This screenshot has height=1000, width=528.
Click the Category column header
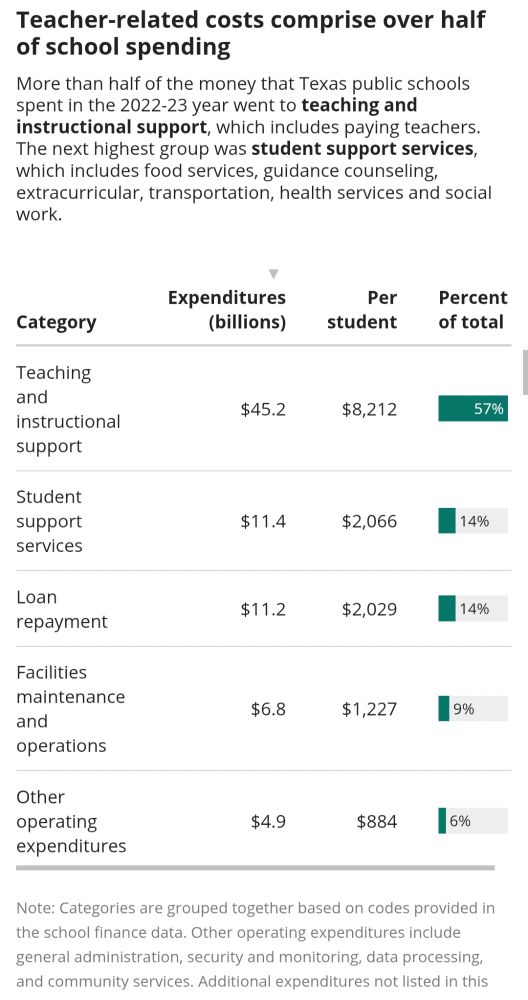[56, 322]
